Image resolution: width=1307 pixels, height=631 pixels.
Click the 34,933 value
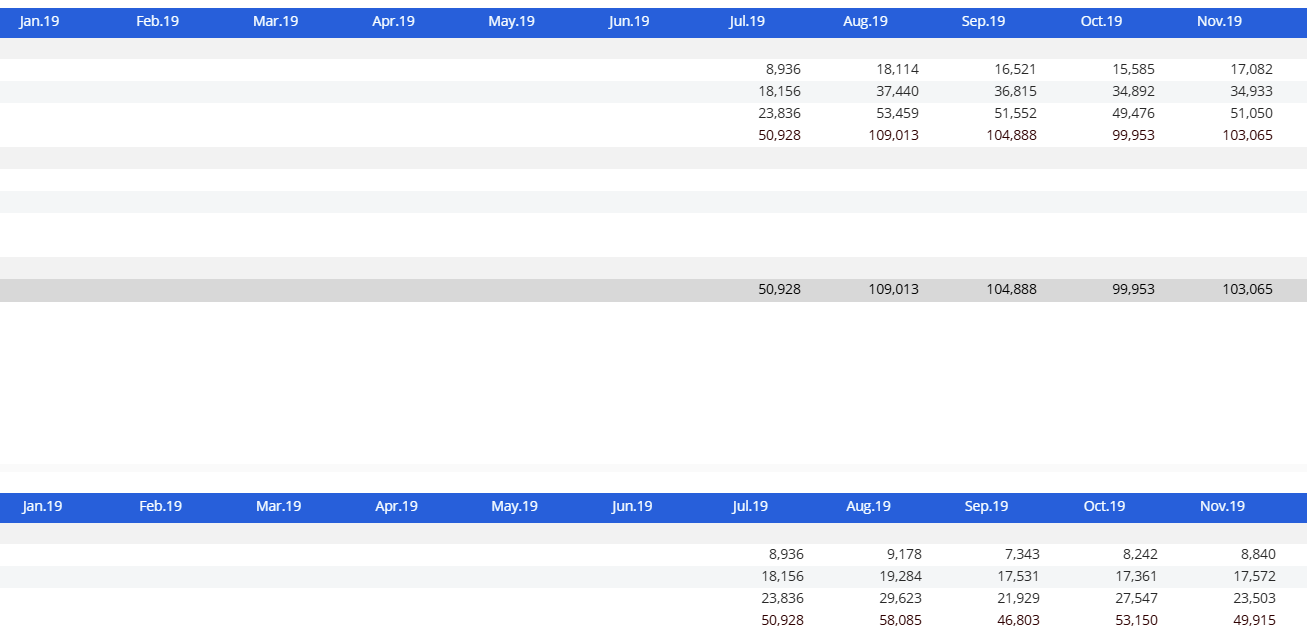pos(1251,91)
